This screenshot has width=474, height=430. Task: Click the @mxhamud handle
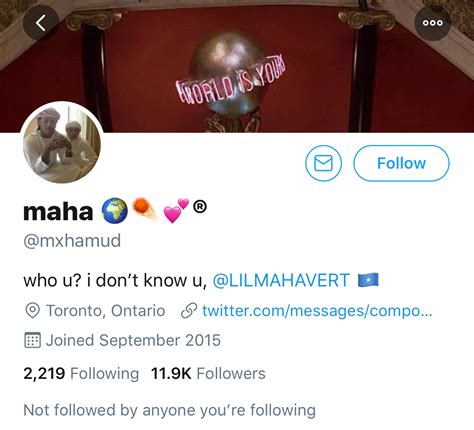pyautogui.click(x=72, y=241)
